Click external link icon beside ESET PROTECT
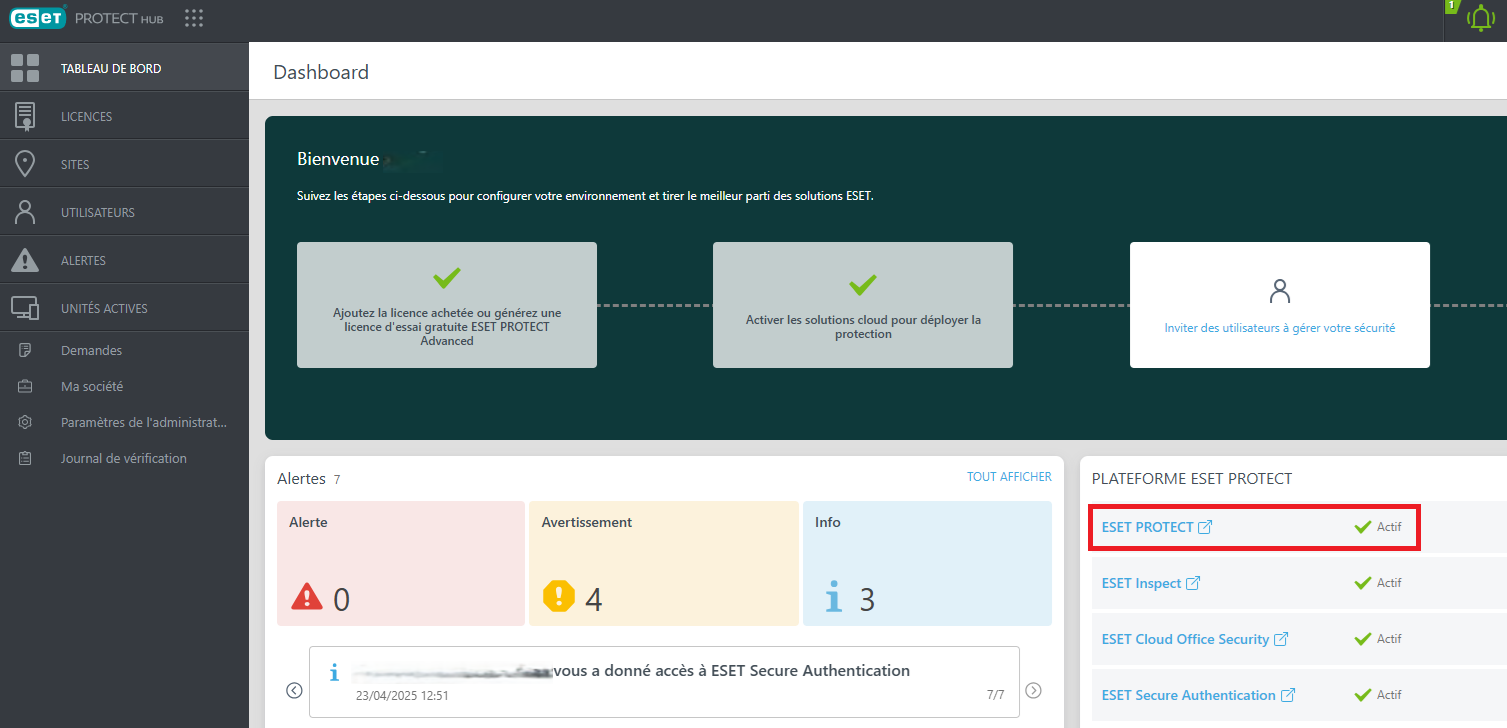The width and height of the screenshot is (1507, 728). [1205, 527]
